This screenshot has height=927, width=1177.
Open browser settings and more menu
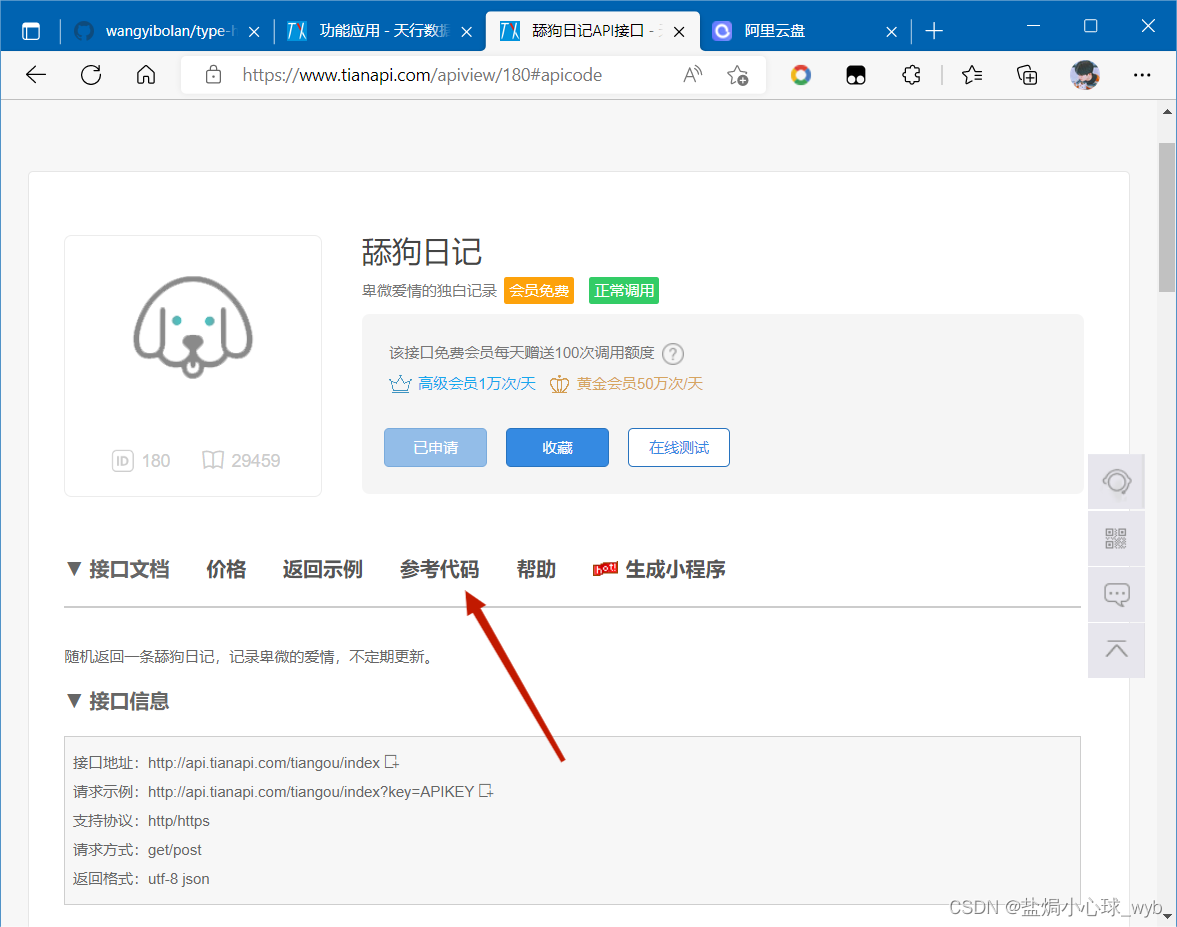coord(1142,75)
